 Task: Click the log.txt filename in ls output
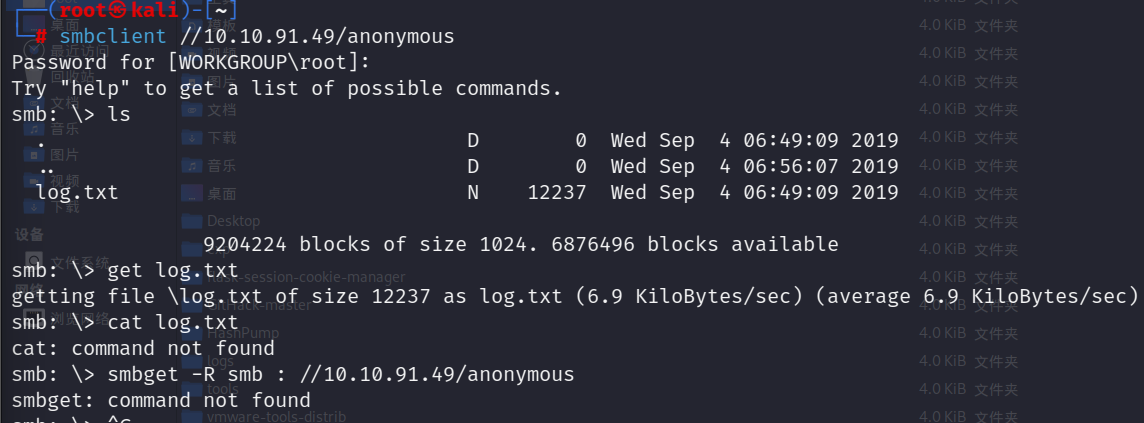click(77, 193)
